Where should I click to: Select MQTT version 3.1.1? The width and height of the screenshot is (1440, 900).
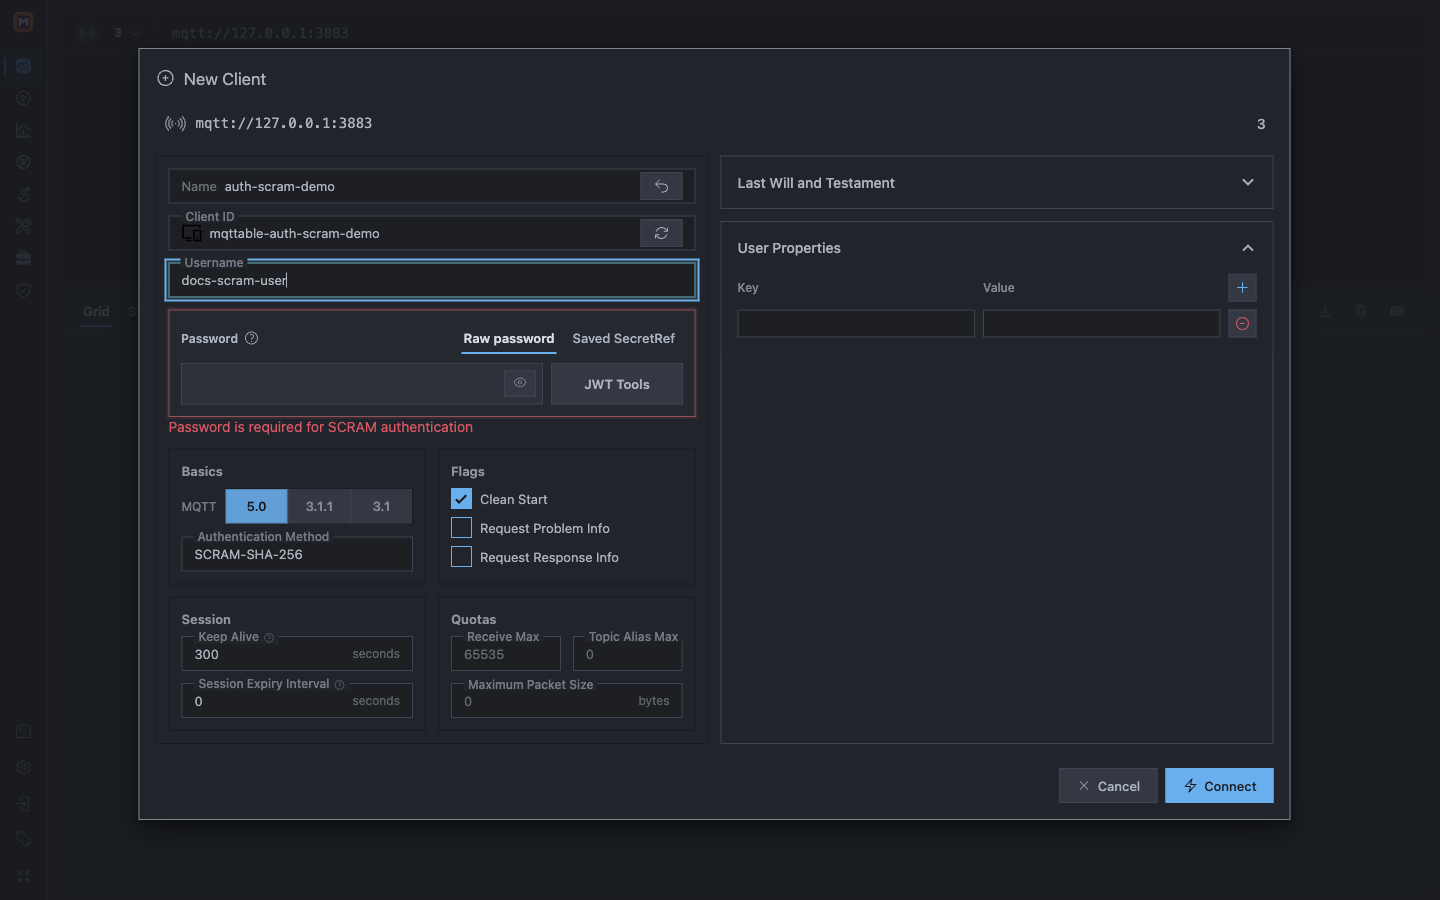[x=319, y=506]
